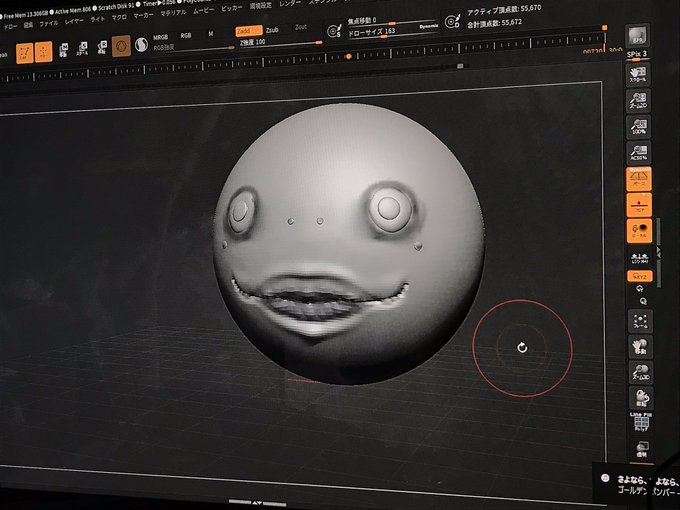
Task: Select the Rotate transform icon
Action: click(102, 47)
